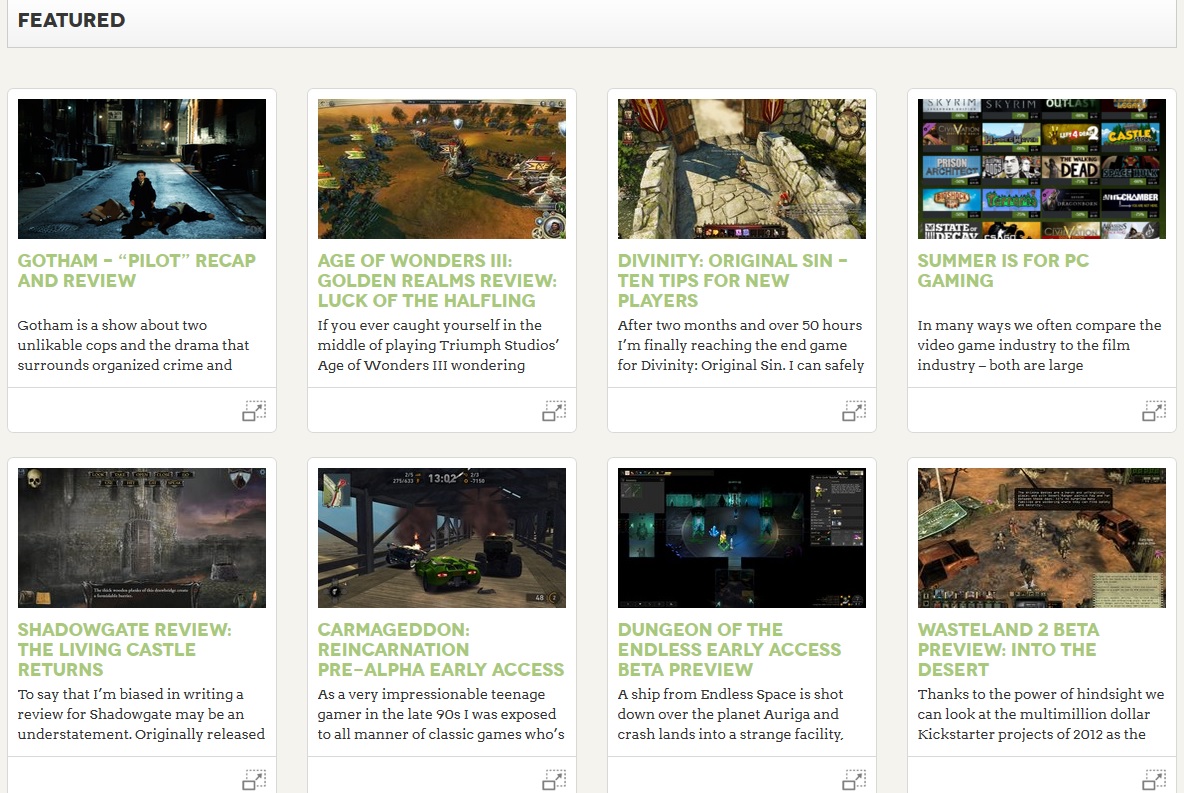Click the Shadowgate castle drawbridge thumbnail
The image size is (1184, 793).
pos(142,538)
